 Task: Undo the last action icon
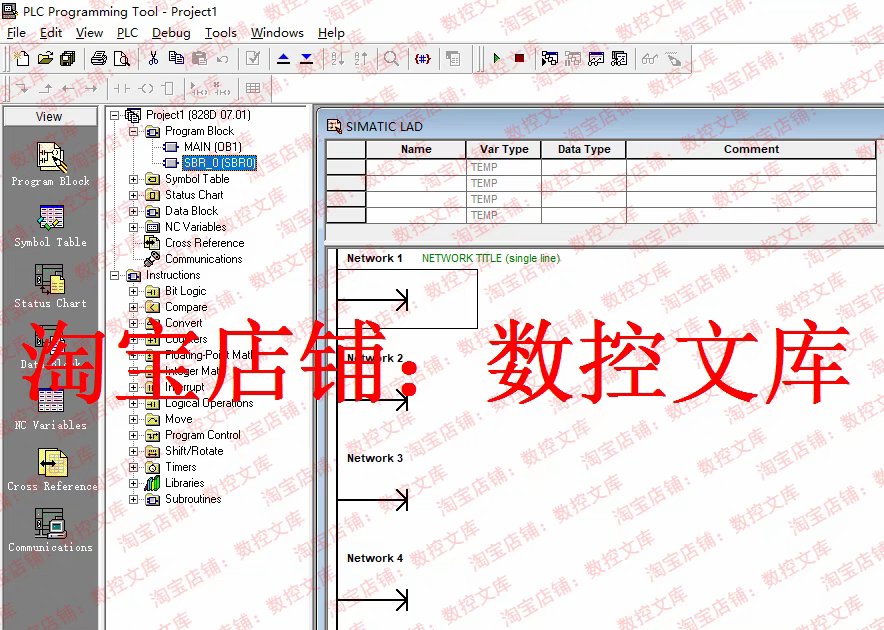[223, 59]
